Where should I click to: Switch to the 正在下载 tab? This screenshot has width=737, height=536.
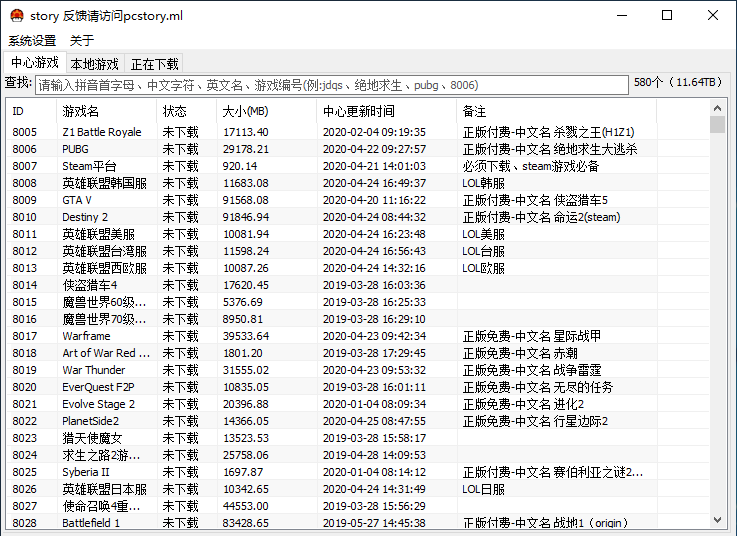pyautogui.click(x=154, y=63)
